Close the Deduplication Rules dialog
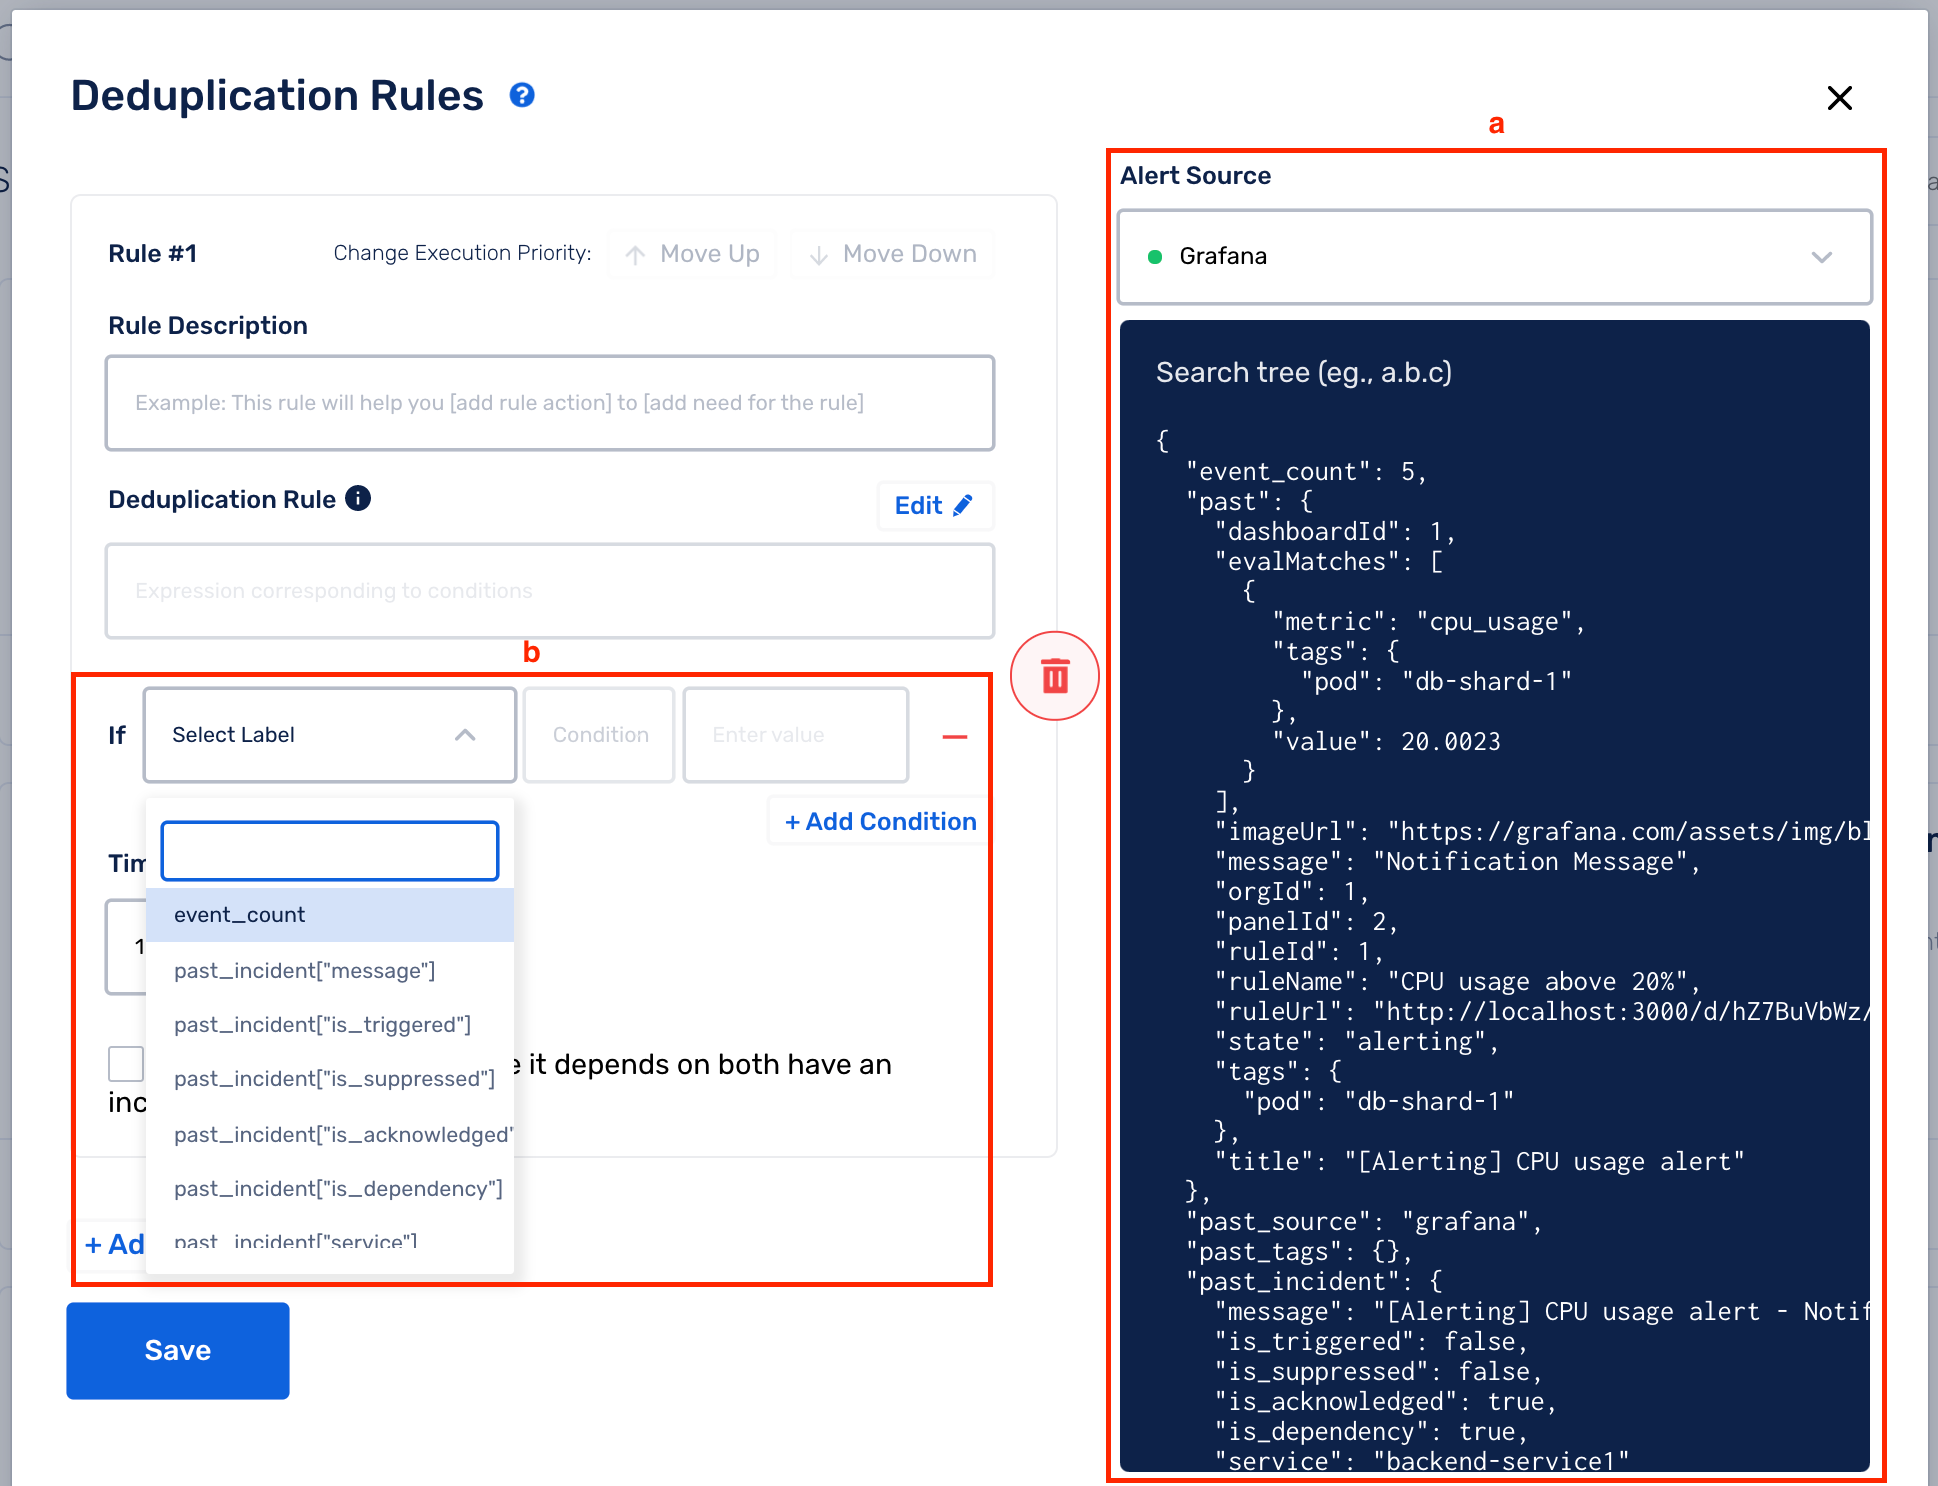Viewport: 1938px width, 1486px height. 1839,98
